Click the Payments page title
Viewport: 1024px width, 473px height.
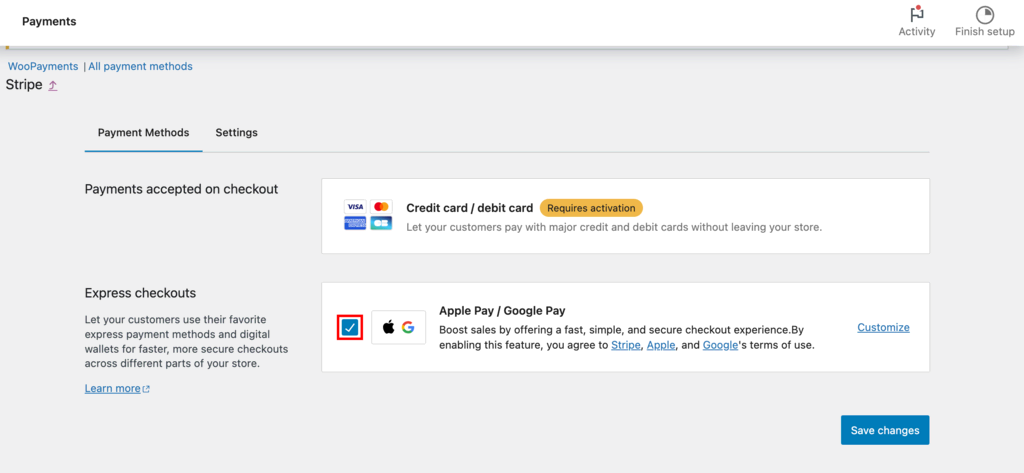coord(49,22)
